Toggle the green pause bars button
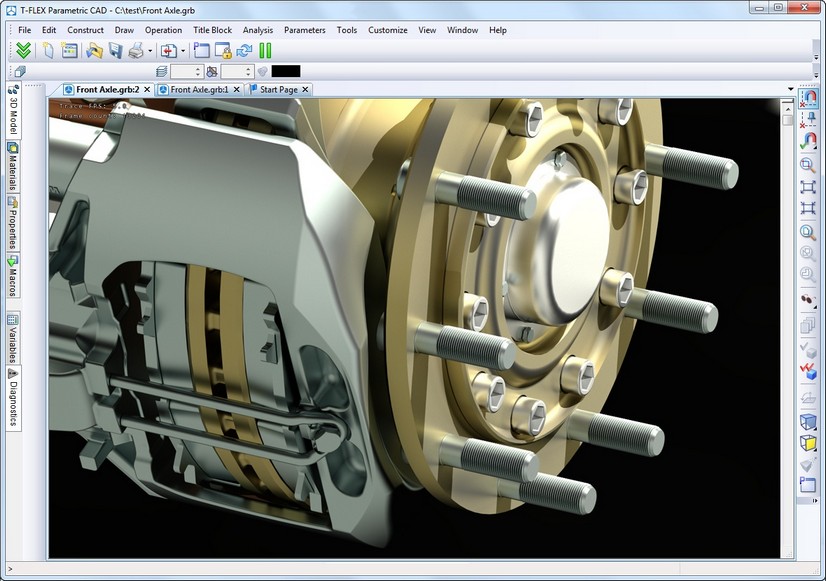Viewport: 826px width, 581px height. point(265,50)
